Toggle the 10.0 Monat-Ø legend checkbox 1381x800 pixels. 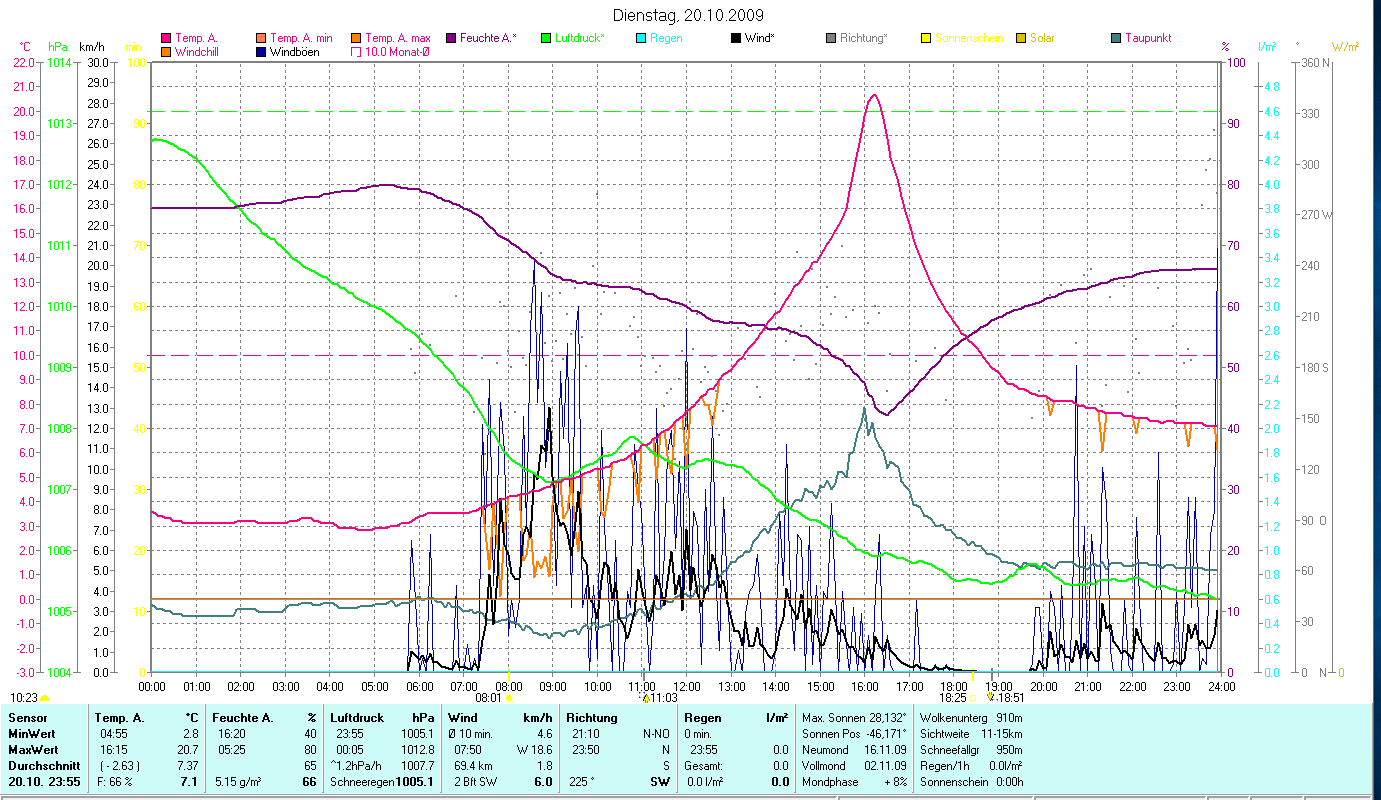356,51
